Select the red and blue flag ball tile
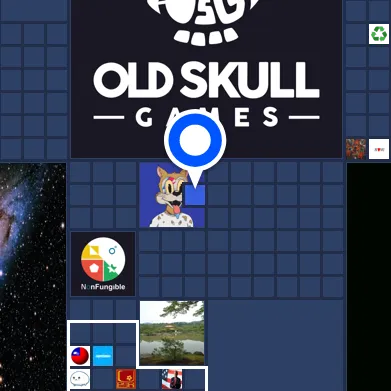Viewport: 391px width, 391px height. [x=80, y=356]
